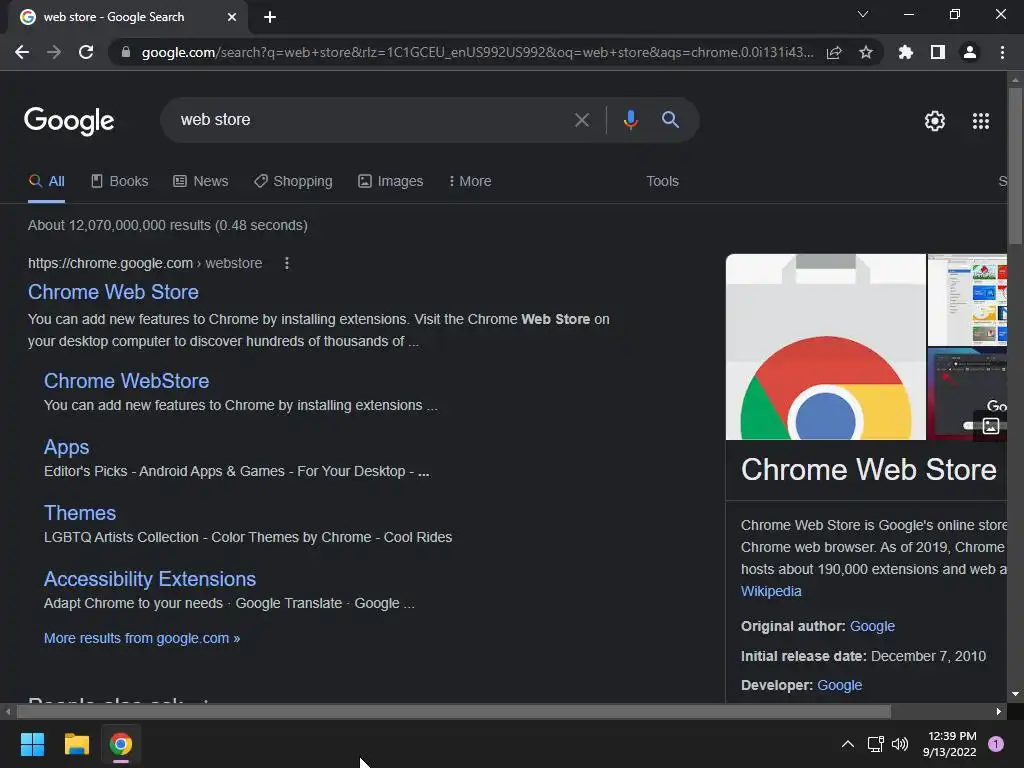Switch to the Images tab

click(391, 182)
